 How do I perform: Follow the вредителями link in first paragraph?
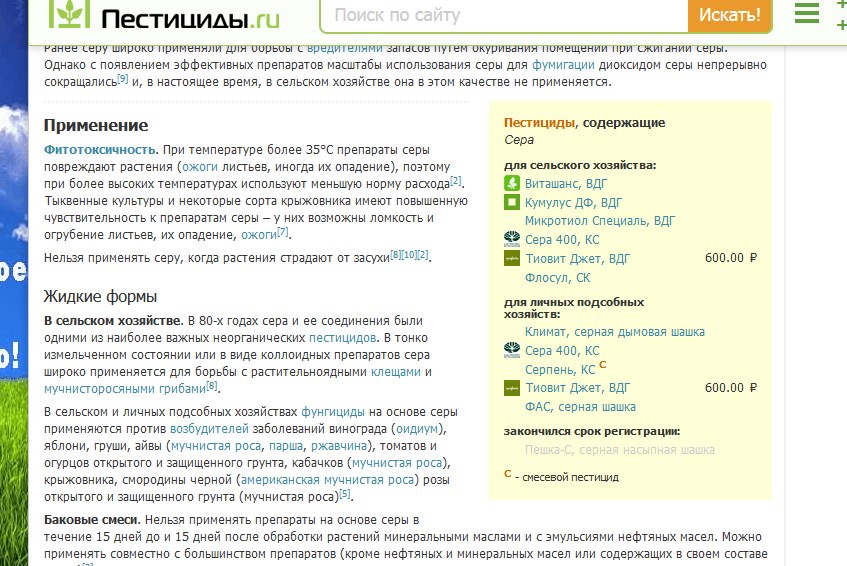pyautogui.click(x=344, y=47)
